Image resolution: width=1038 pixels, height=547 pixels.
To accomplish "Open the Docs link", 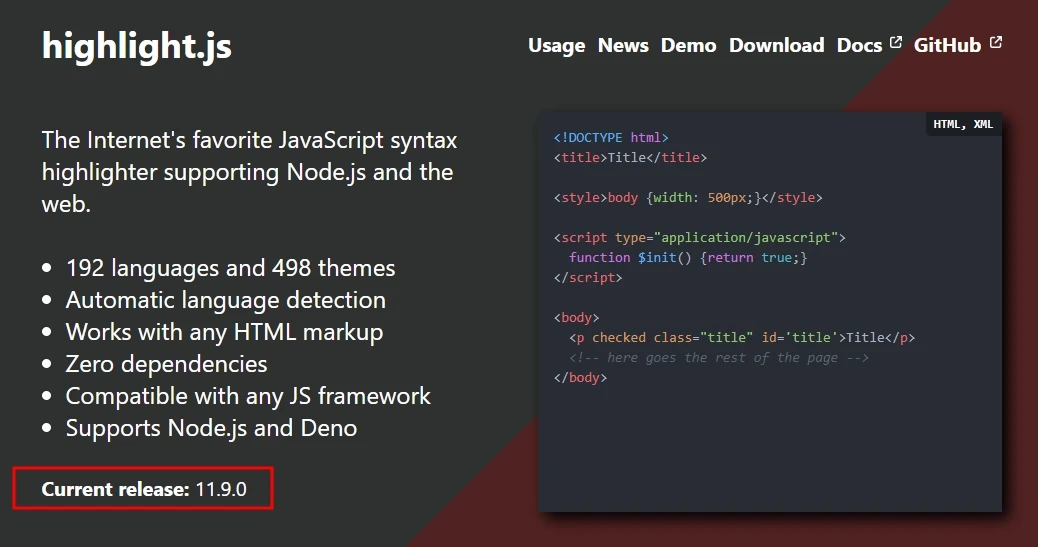I will (859, 46).
